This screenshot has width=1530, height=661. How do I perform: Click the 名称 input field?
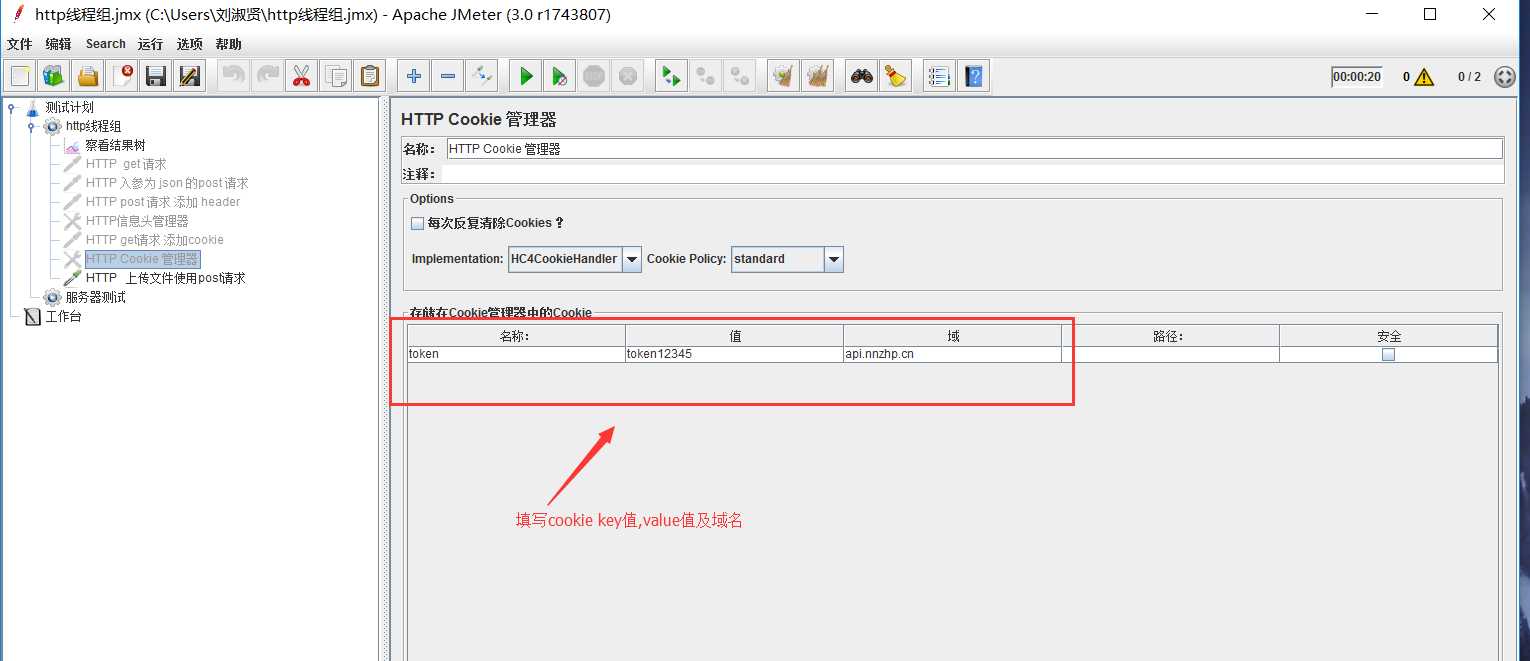(974, 149)
